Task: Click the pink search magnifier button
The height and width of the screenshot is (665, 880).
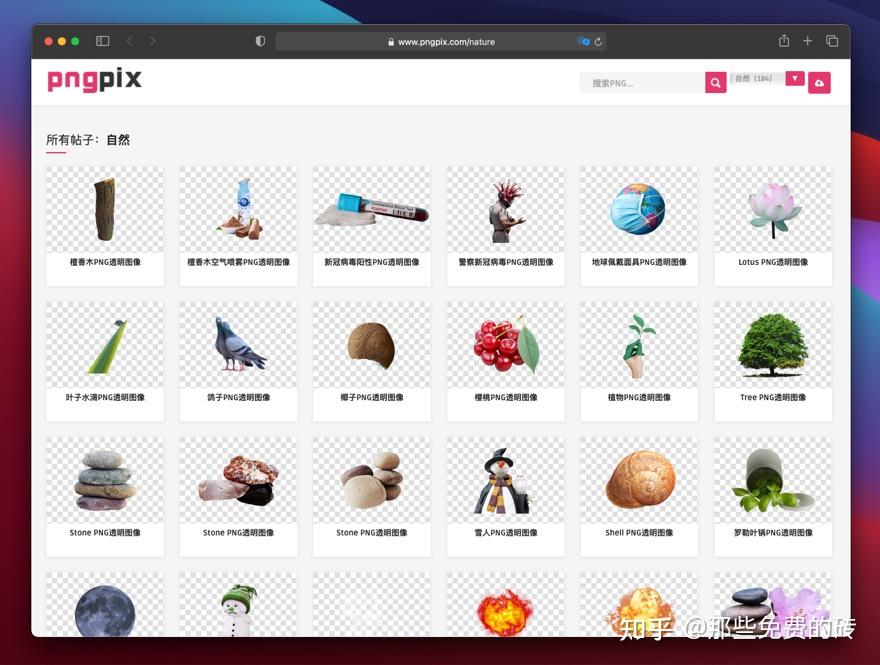Action: click(x=716, y=82)
